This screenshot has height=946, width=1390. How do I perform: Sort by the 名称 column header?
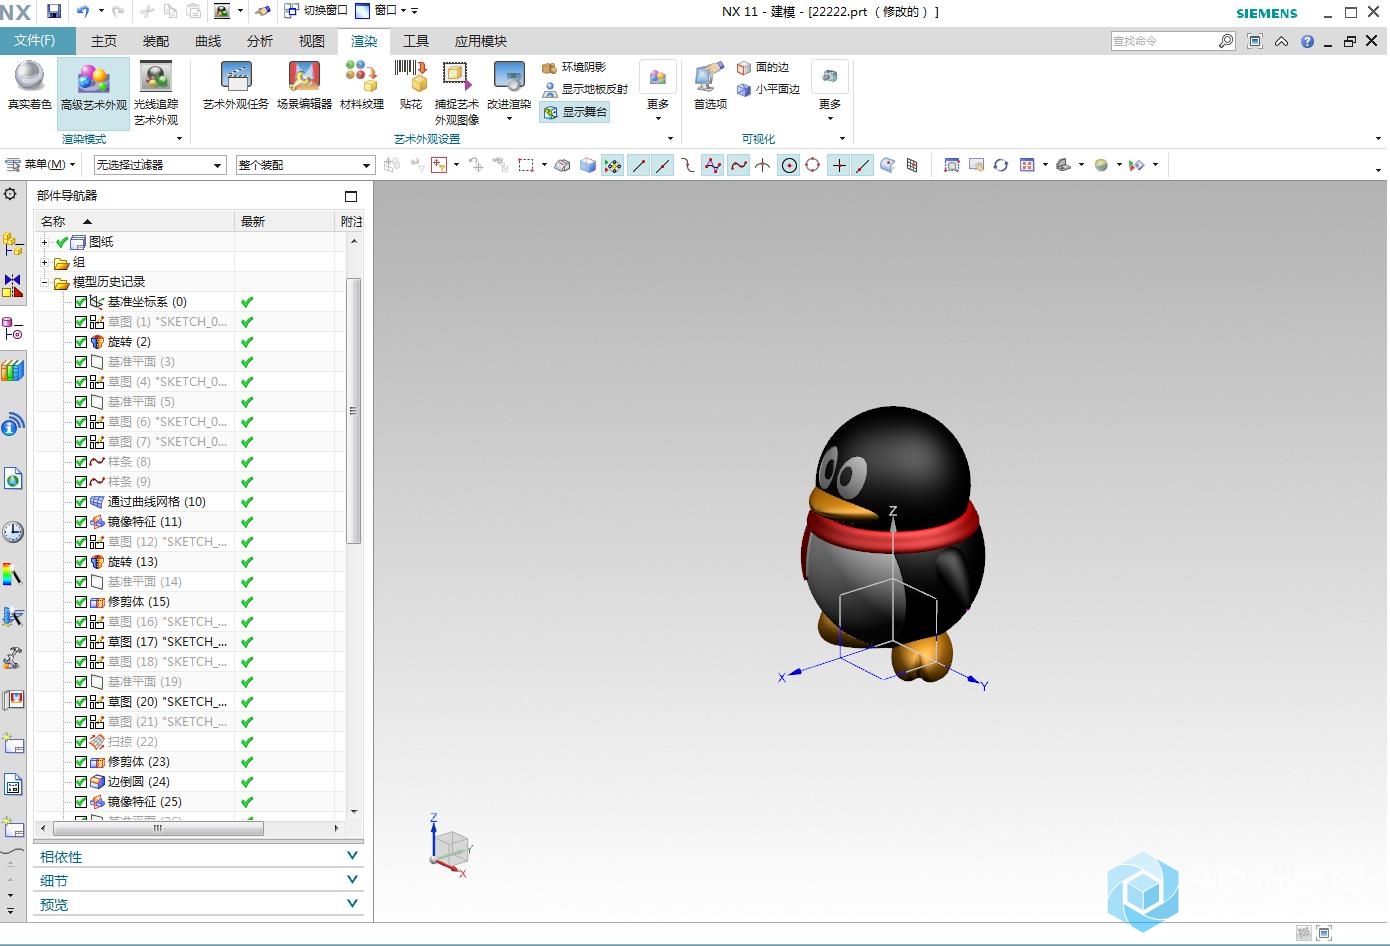(x=135, y=222)
